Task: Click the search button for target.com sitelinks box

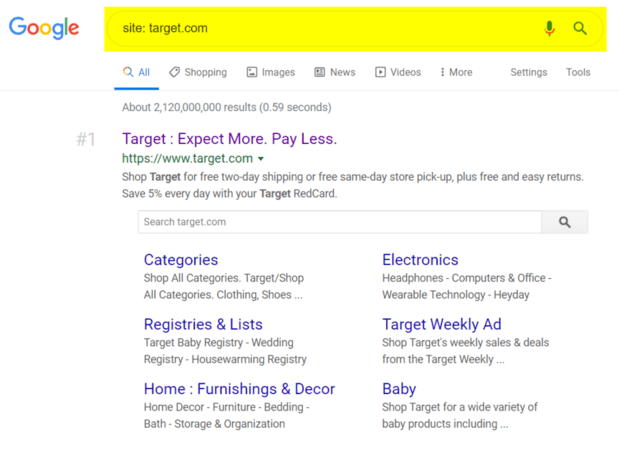Action: 565,222
